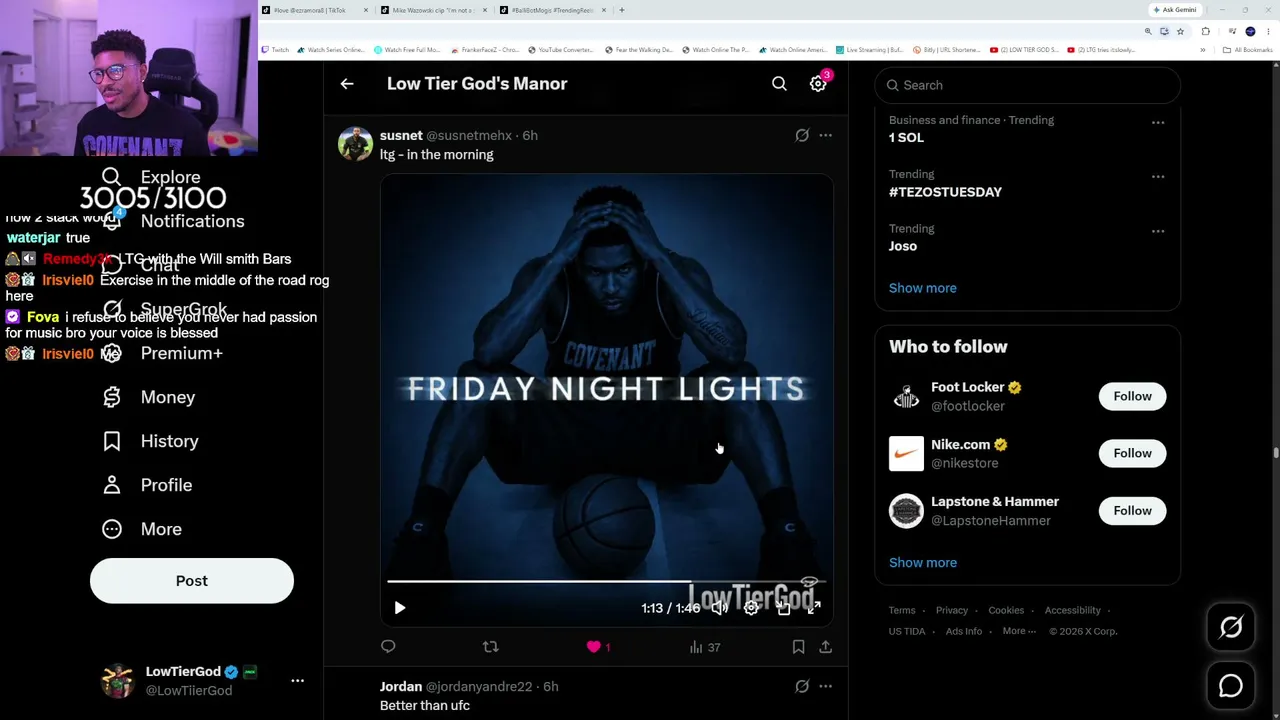Bookmark susnet's post
This screenshot has height=720, width=1280.
(x=798, y=647)
